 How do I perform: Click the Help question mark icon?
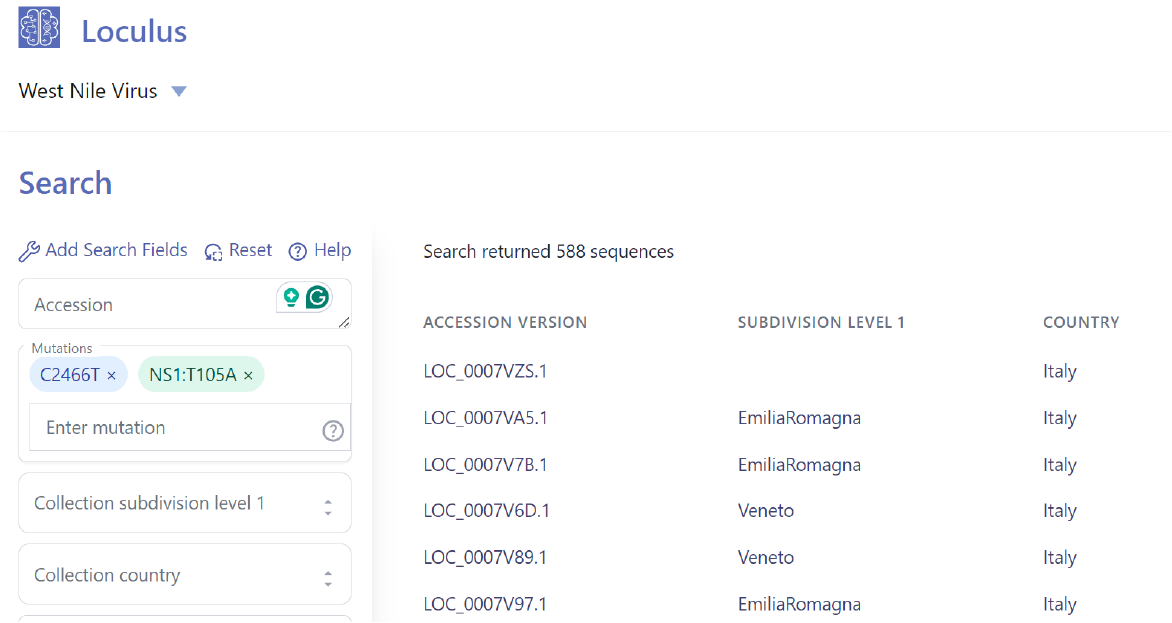click(x=297, y=251)
